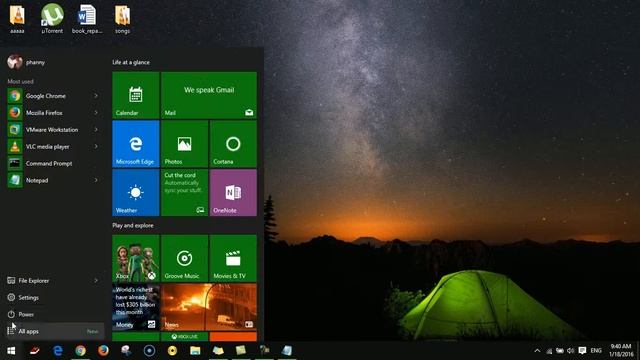Expand VLC media player jump list arrow
640x360 pixels.
pos(96,147)
